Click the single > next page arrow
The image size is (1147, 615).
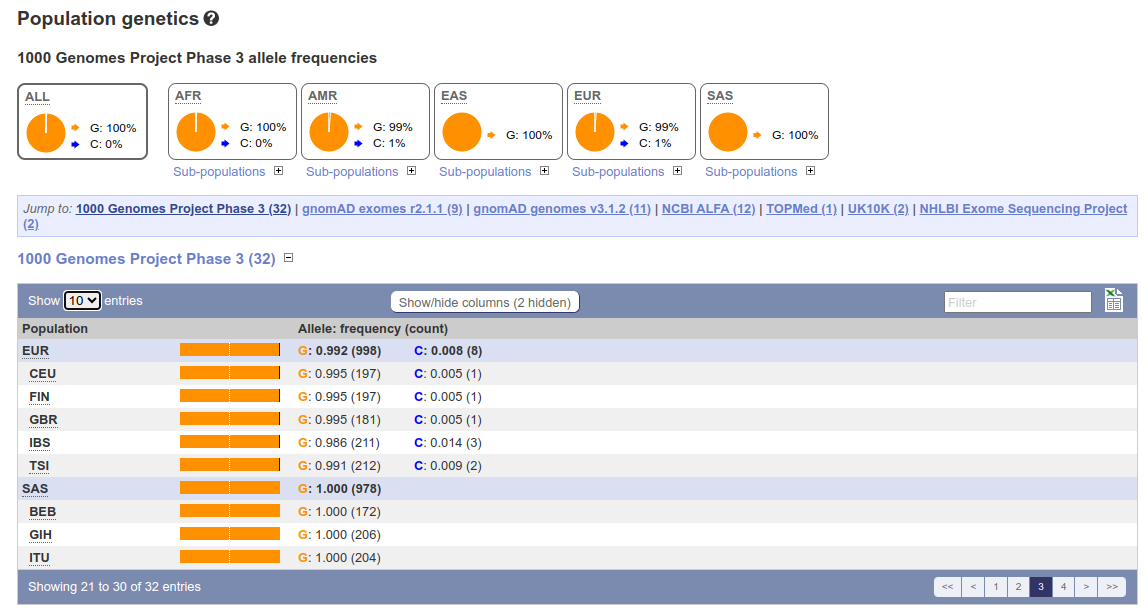pyautogui.click(x=1086, y=586)
